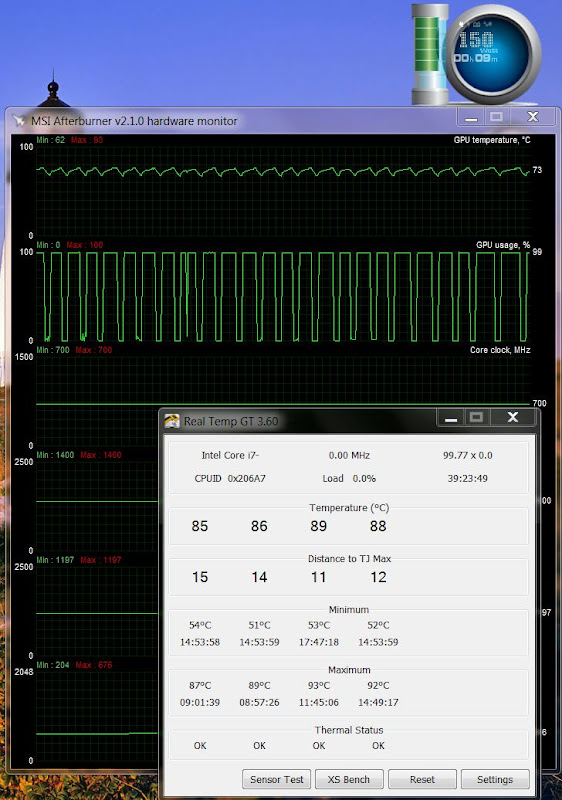
Task: Click the maximum temperature 93°C
Action: (319, 685)
